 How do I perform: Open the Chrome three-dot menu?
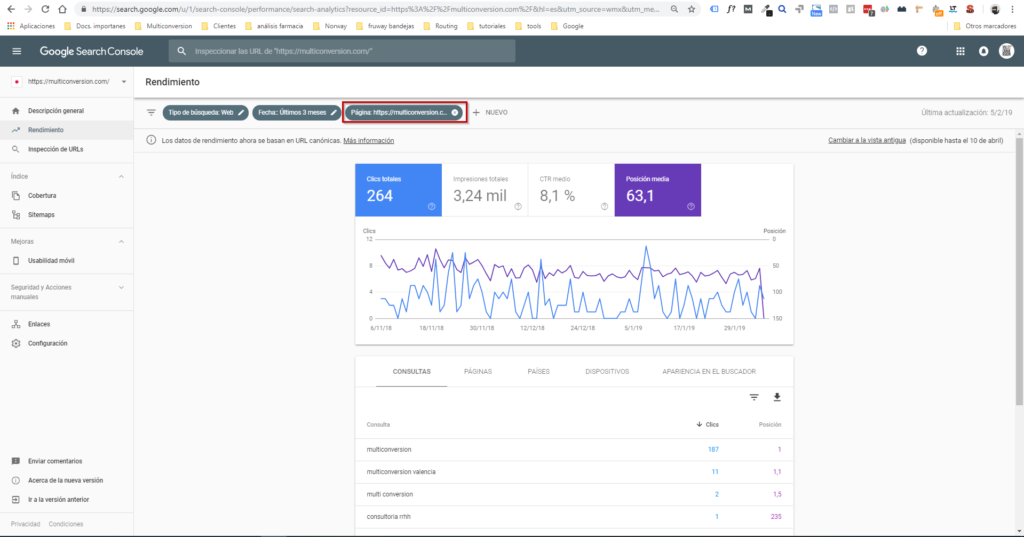(x=1012, y=9)
